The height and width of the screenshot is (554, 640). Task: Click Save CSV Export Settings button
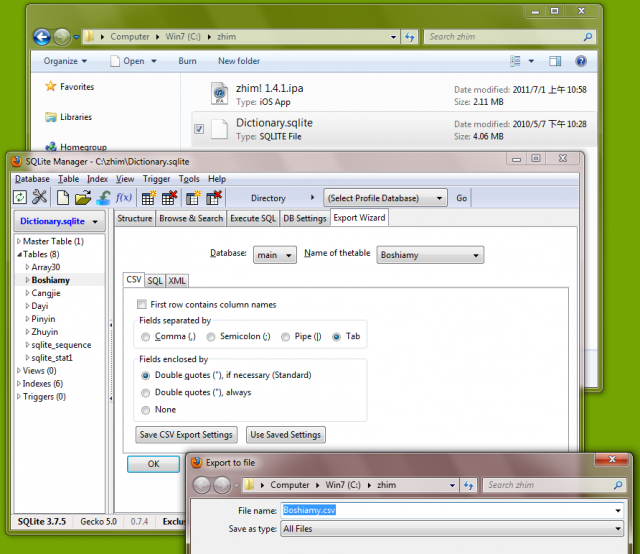coord(186,435)
